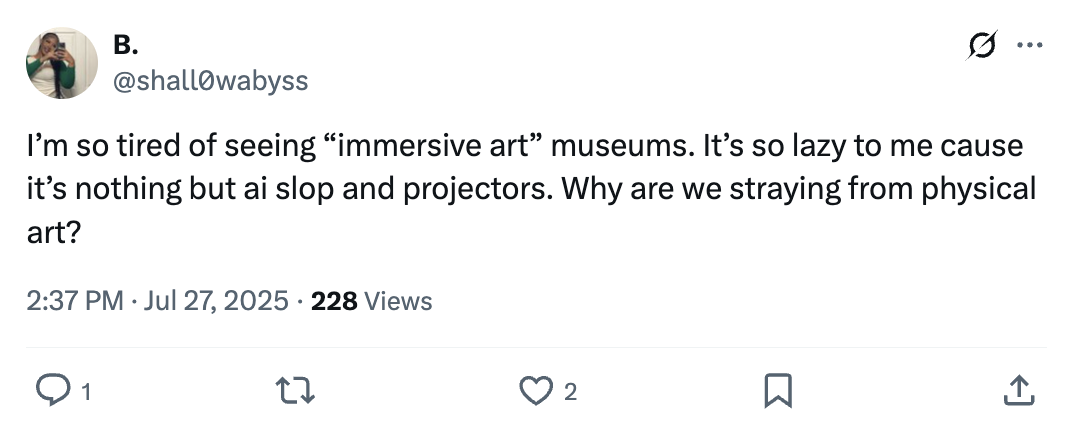Image resolution: width=1072 pixels, height=432 pixels.
Task: Click the 2:37 PM timestamp
Action: pos(75,301)
